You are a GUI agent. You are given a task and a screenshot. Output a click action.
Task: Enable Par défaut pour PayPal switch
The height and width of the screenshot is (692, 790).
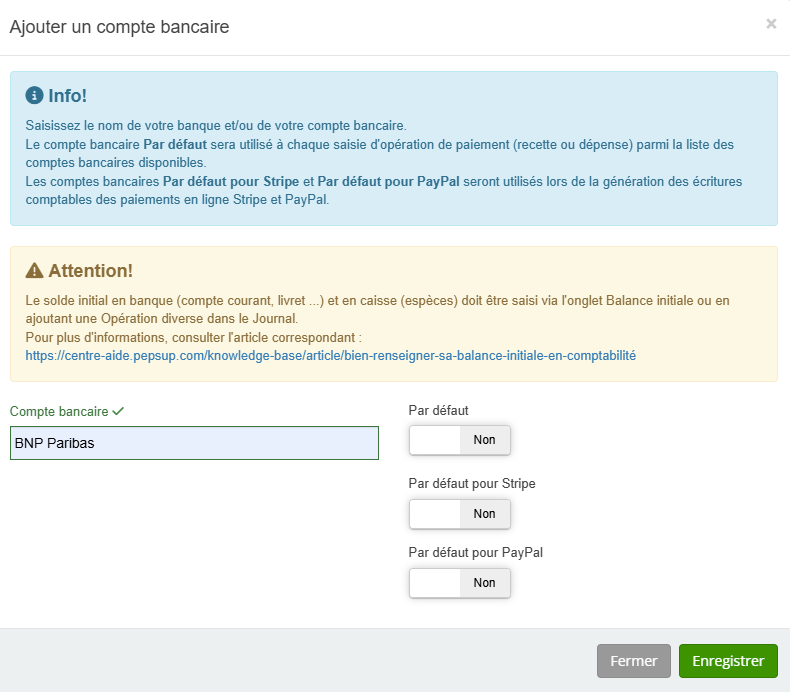(x=460, y=583)
